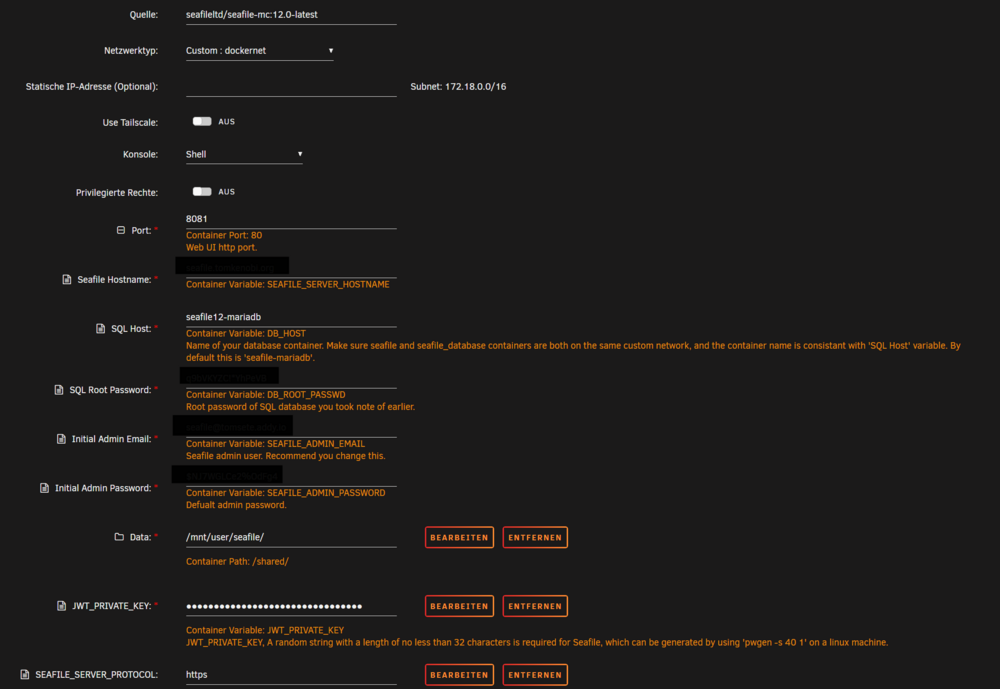Click the Seafile Hostname input field
This screenshot has height=689, width=1000.
coord(291,268)
